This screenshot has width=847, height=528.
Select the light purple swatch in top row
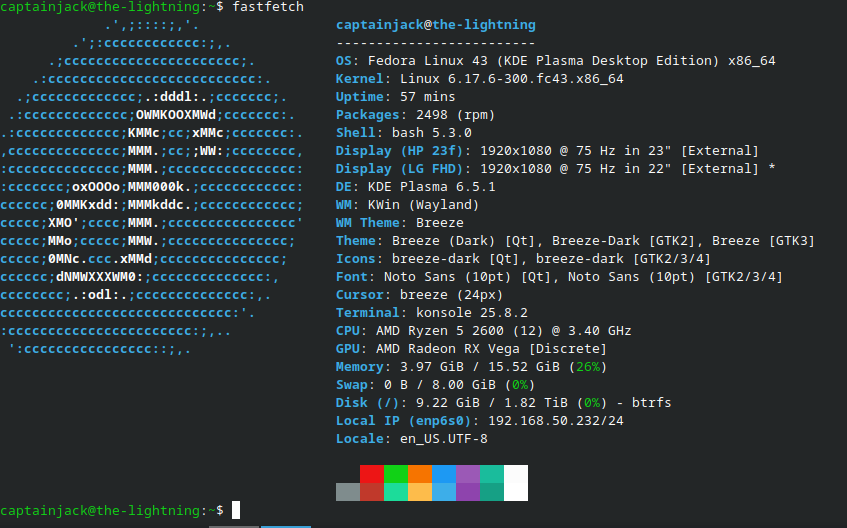tap(468, 474)
